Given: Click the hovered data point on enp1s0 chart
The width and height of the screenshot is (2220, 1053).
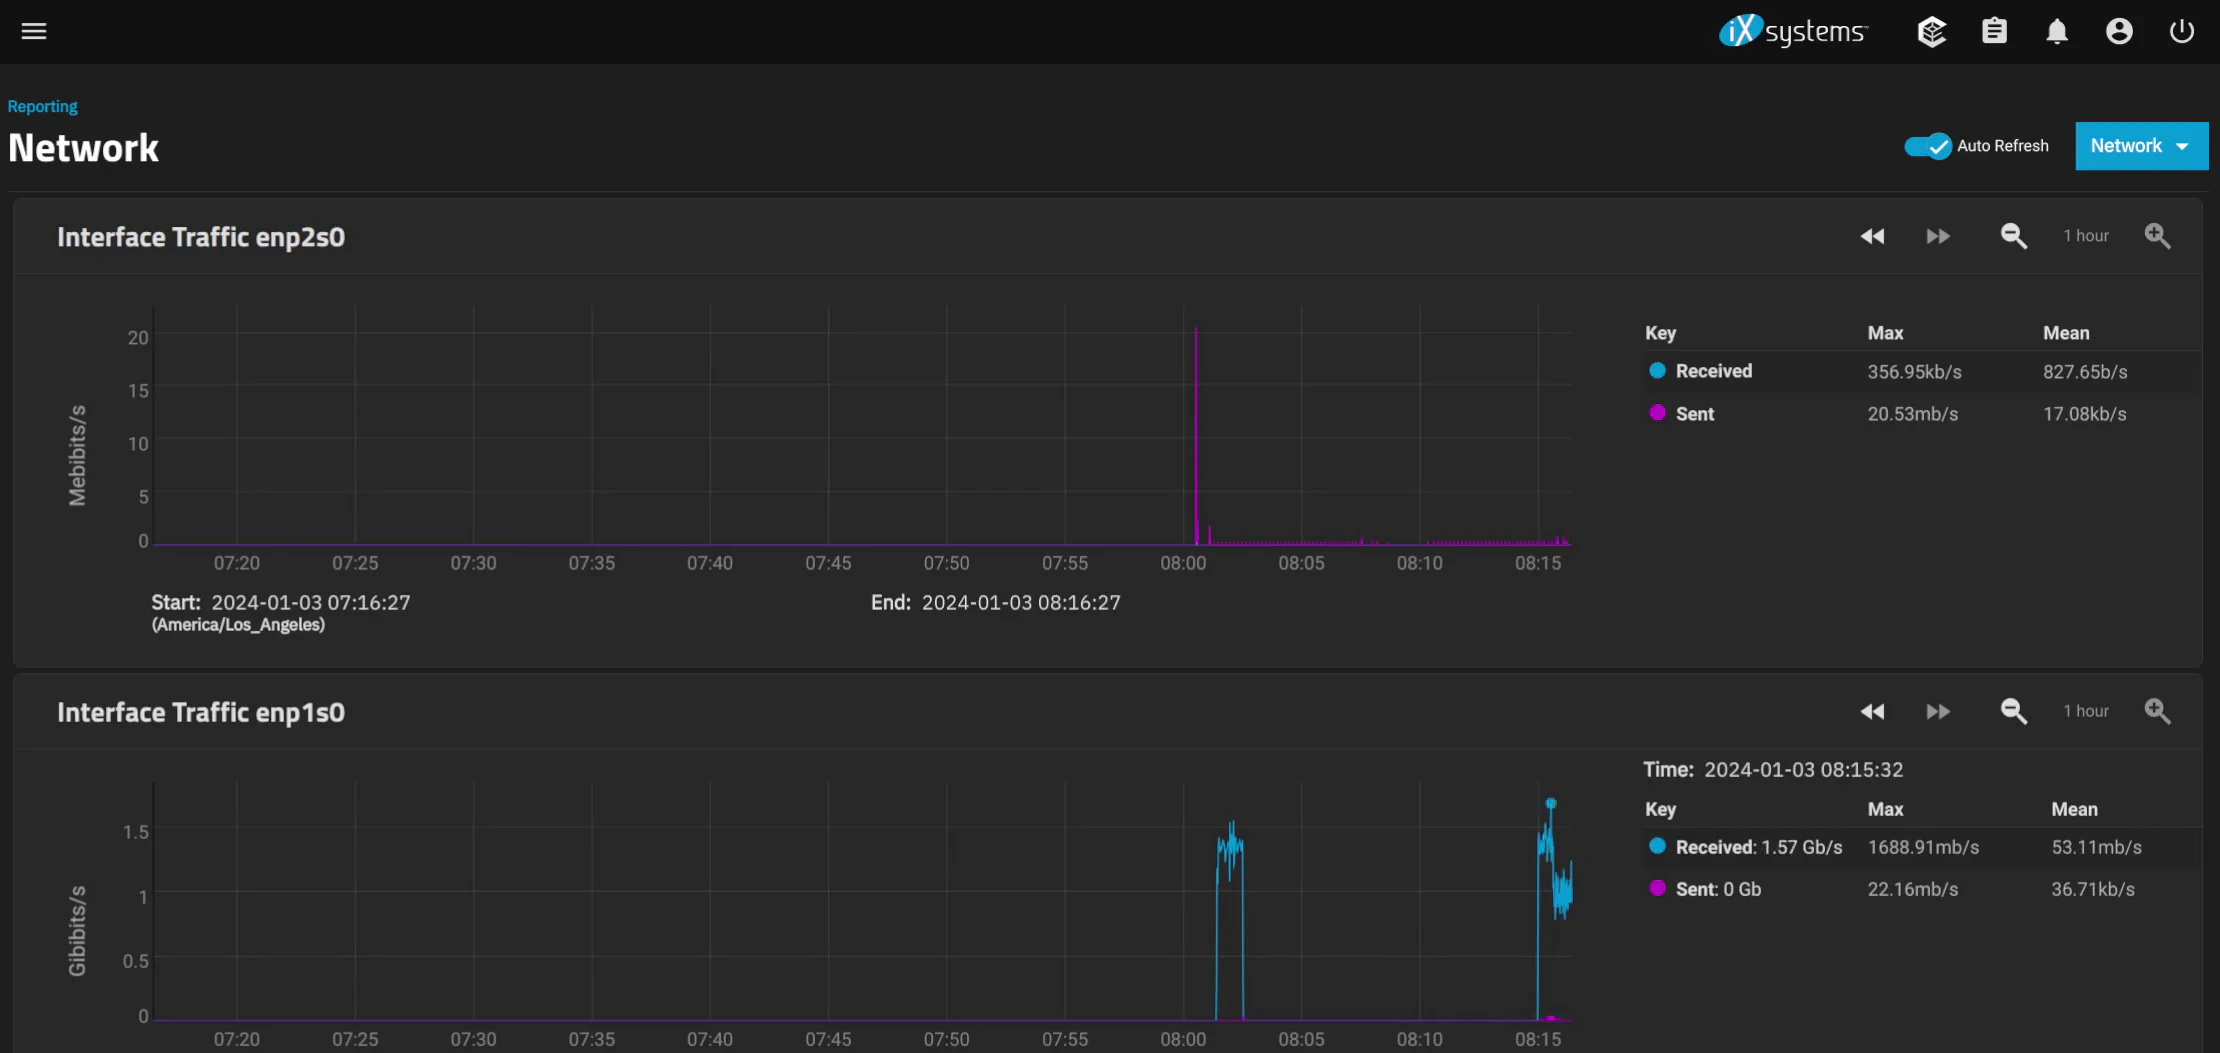Looking at the screenshot, I should point(1551,803).
